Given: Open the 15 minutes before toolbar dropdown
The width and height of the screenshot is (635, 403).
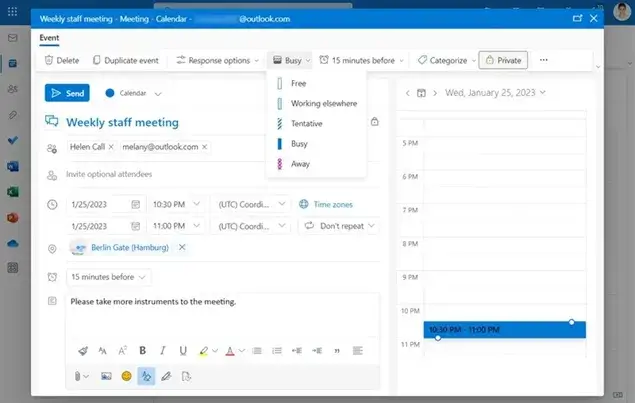Looking at the screenshot, I should (x=362, y=60).
